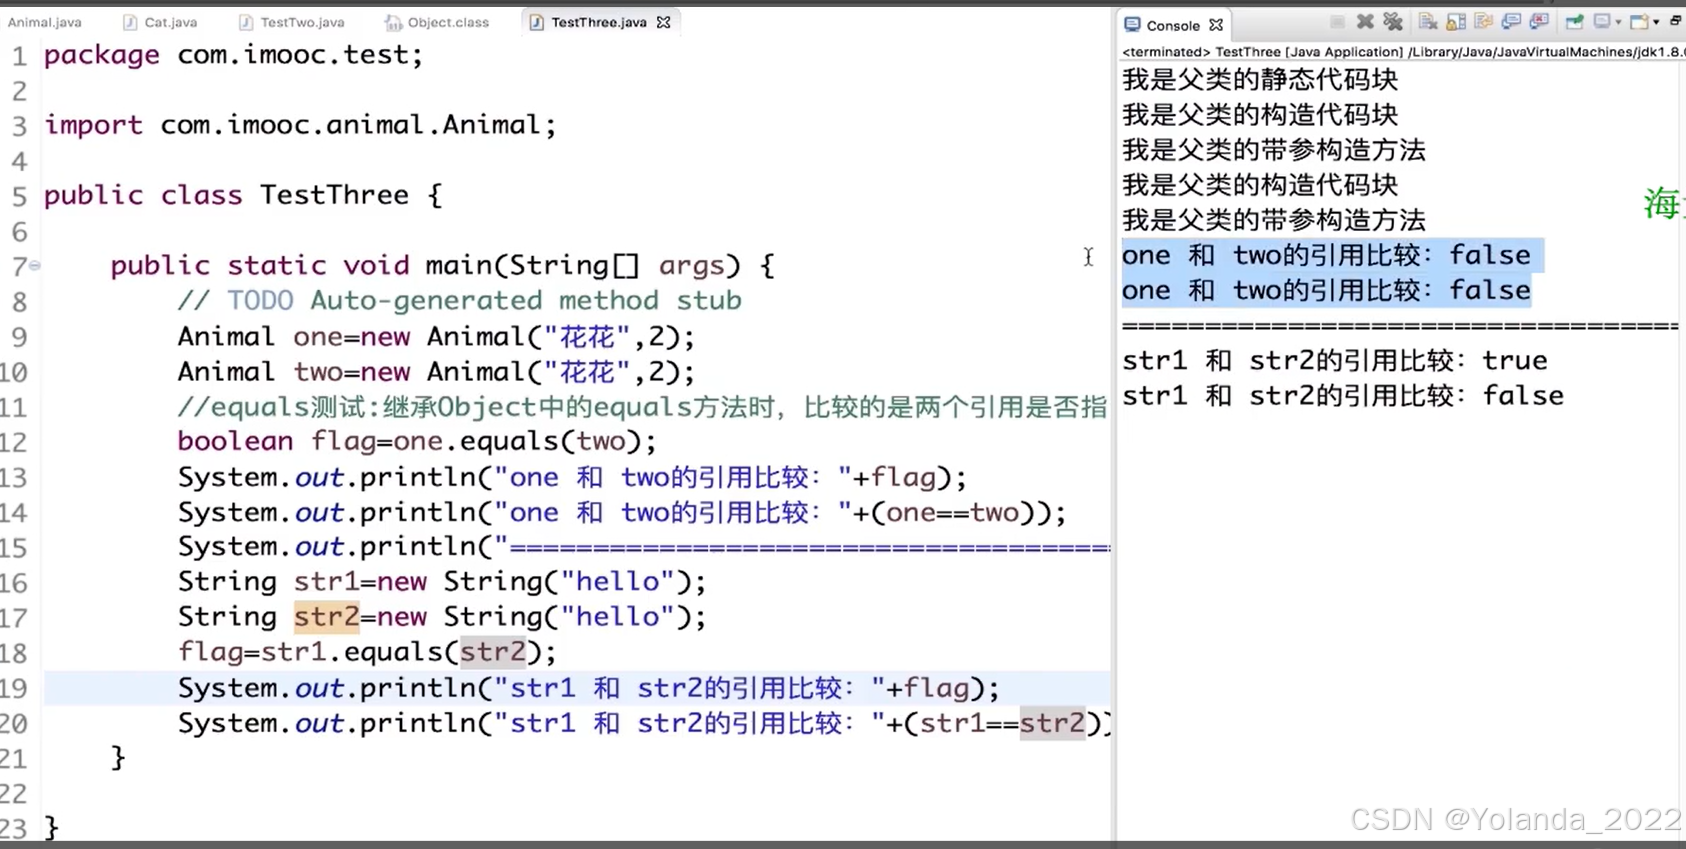Click the 'Animal one=new Animal' line

click(436, 337)
